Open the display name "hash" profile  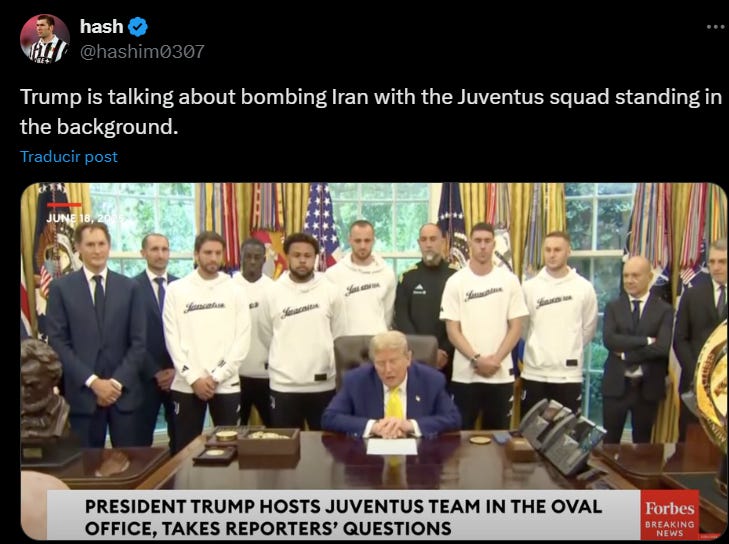point(101,27)
